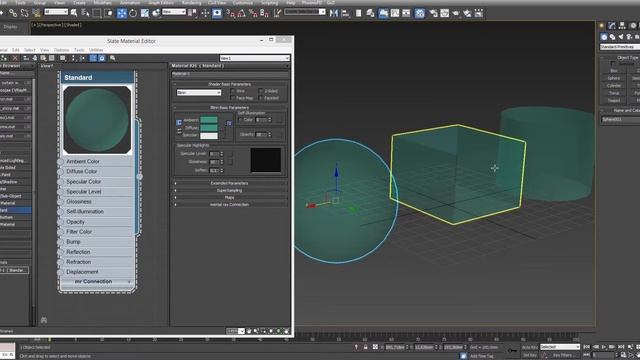Click the Select and Link chain icon
Screen dimensions: 640x360
(x=13, y=13)
